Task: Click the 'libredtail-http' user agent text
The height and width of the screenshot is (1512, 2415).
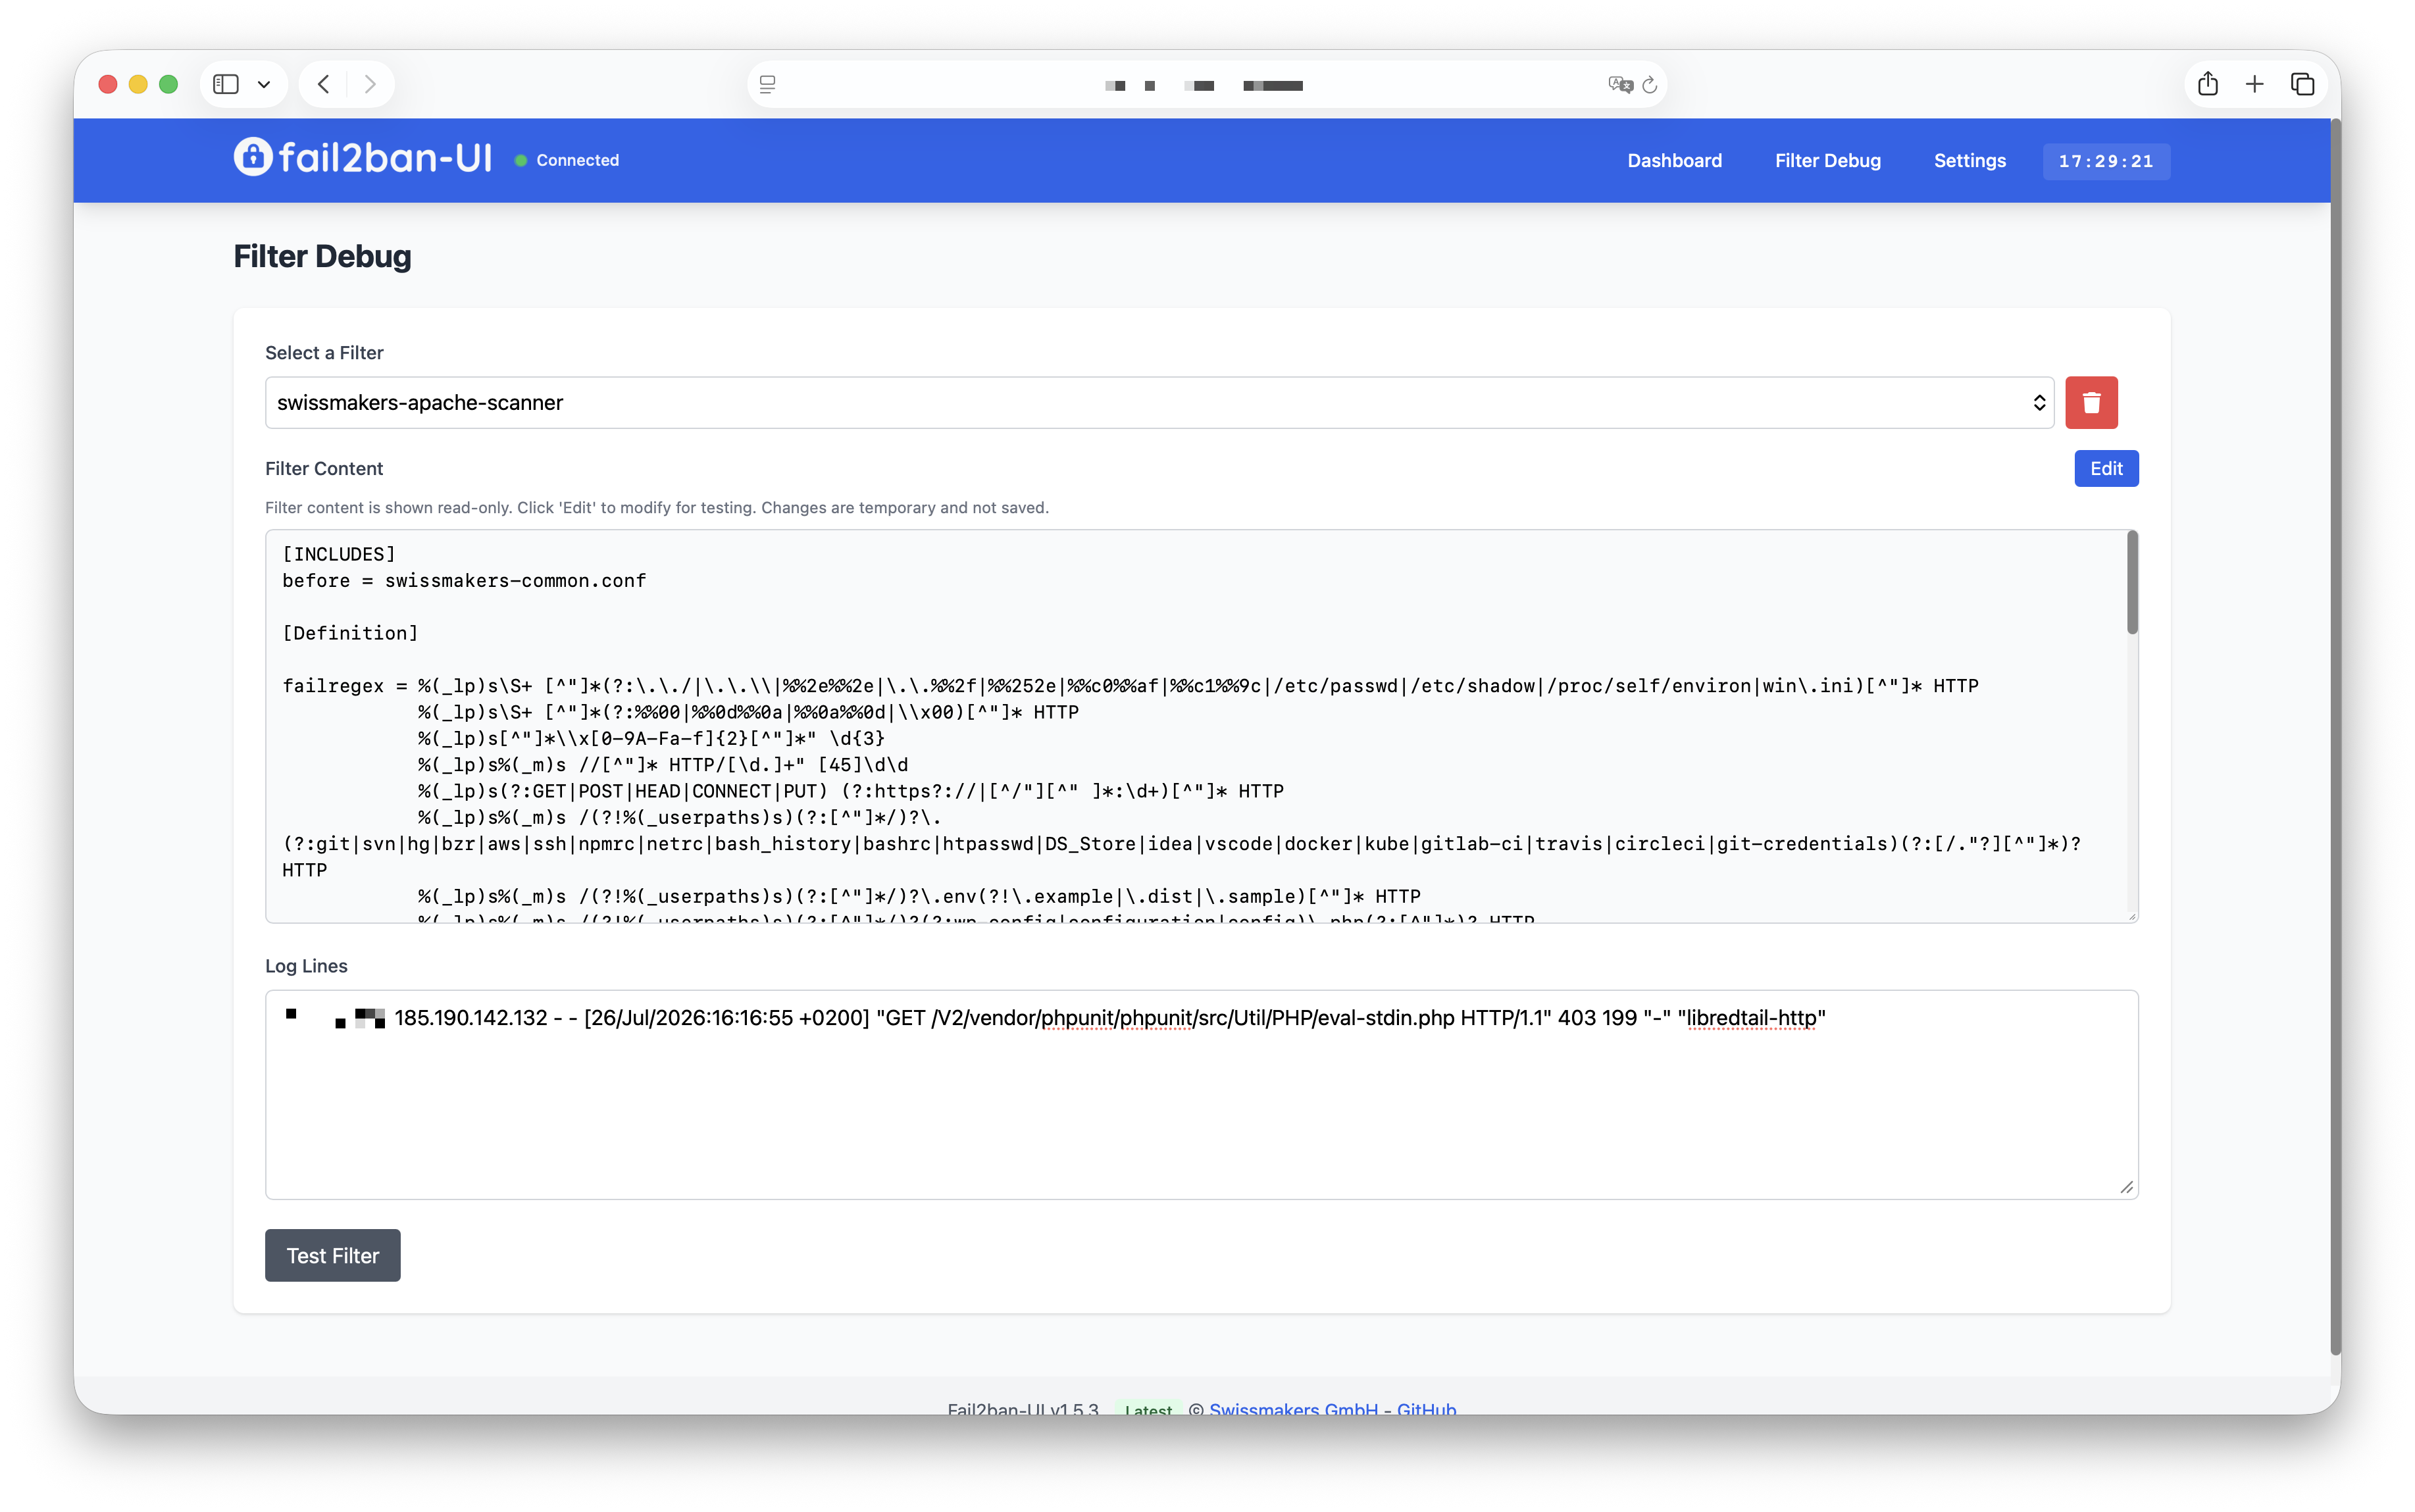Action: [1751, 1018]
